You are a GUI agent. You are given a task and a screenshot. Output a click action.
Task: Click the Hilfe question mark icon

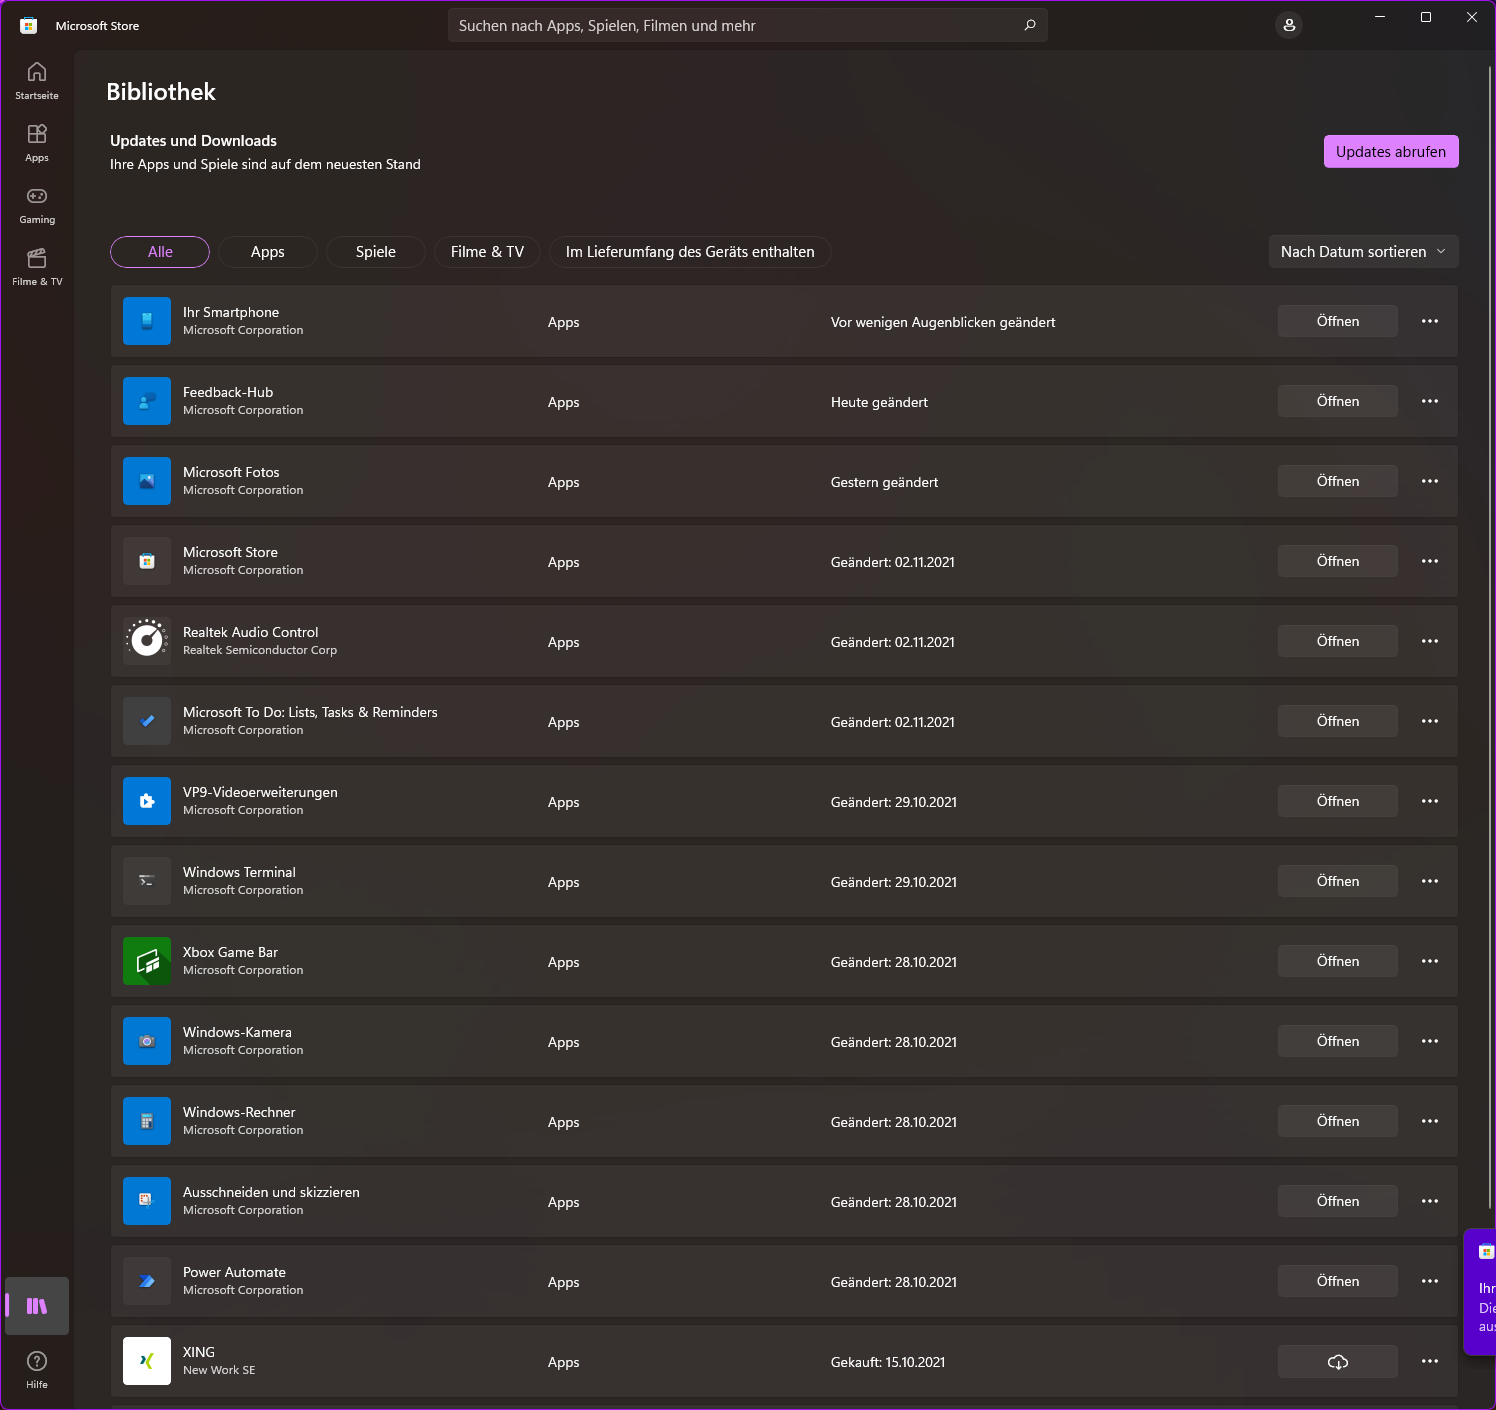(37, 1361)
